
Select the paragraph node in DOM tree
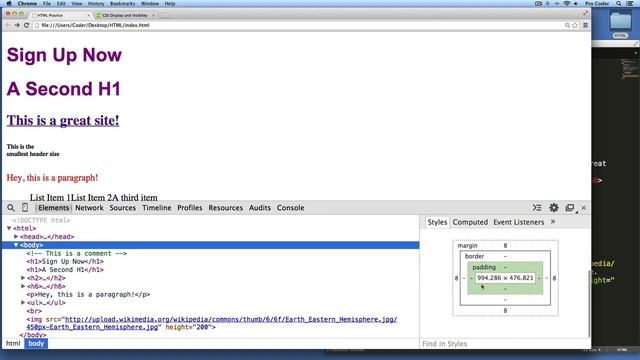[x=88, y=294]
